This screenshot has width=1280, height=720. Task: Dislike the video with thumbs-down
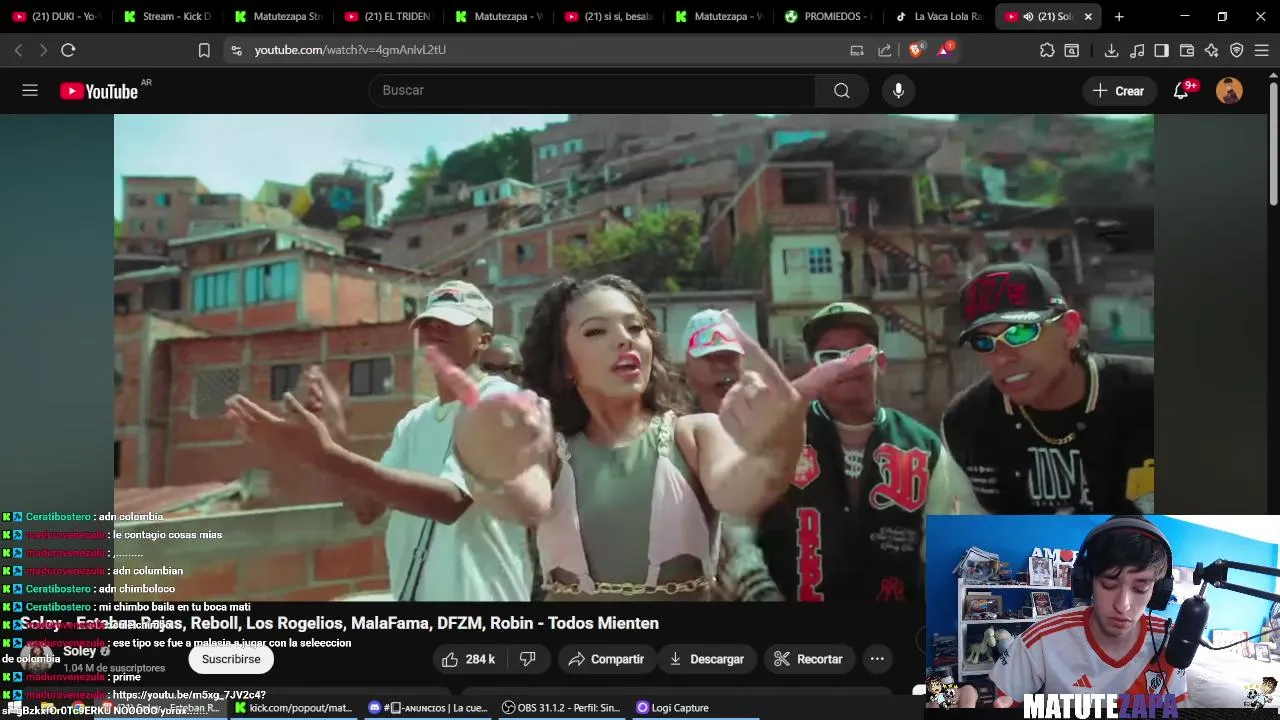(x=528, y=659)
